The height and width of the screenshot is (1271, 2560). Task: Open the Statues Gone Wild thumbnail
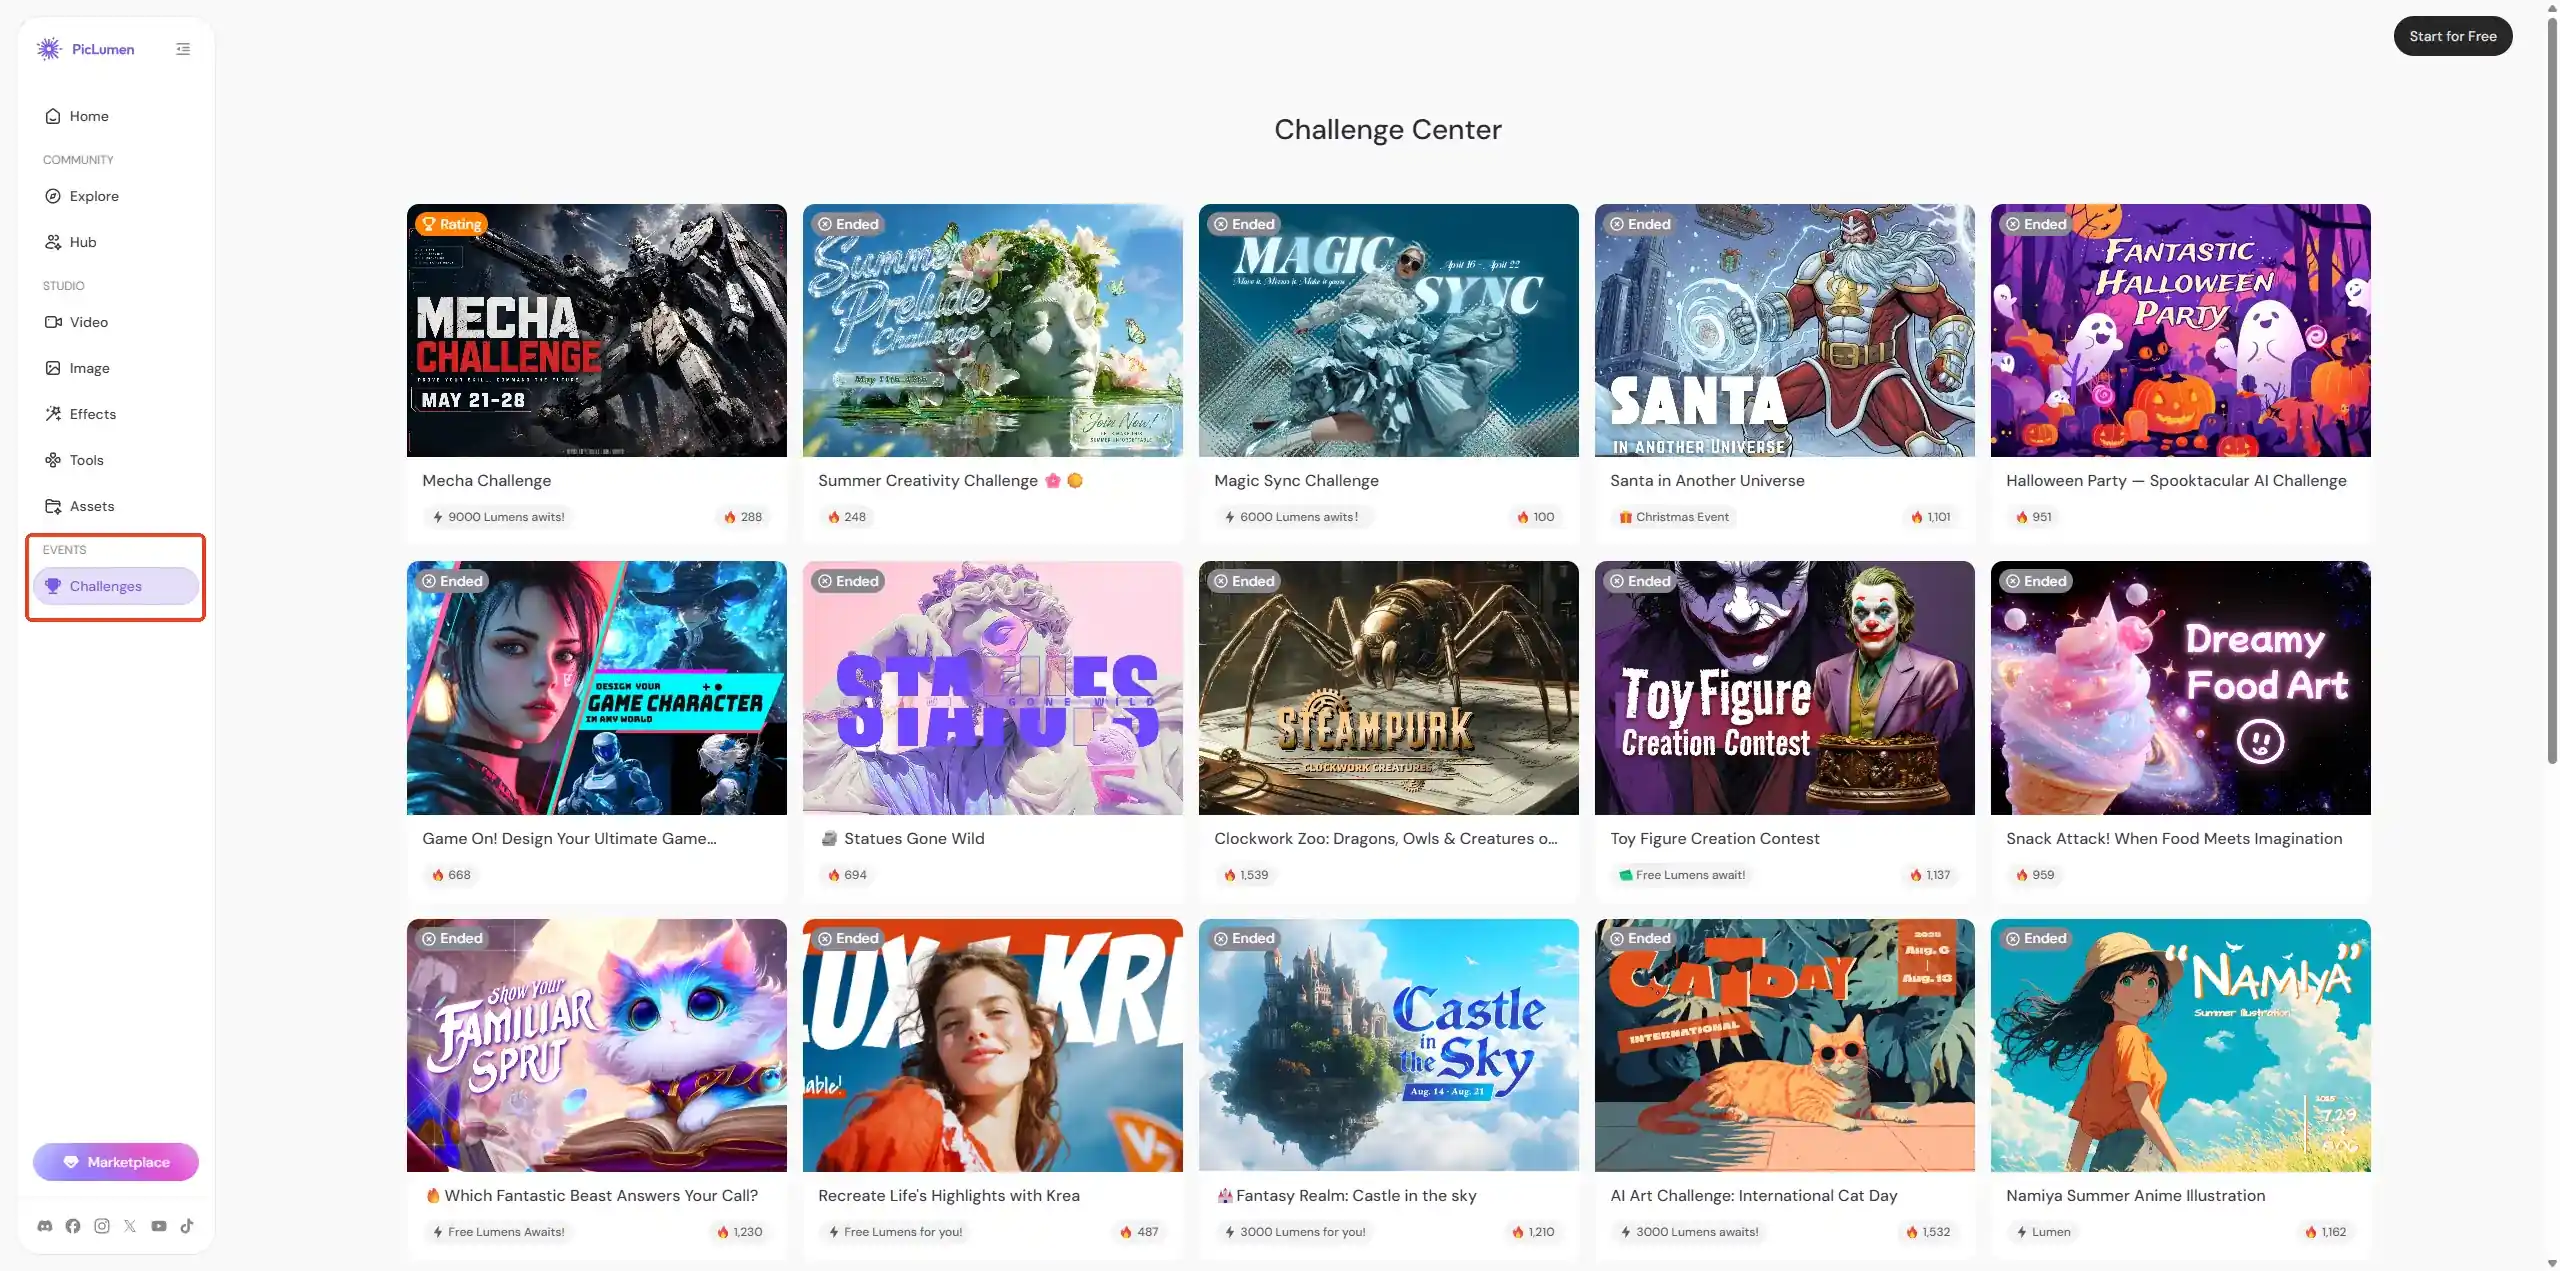[x=992, y=688]
